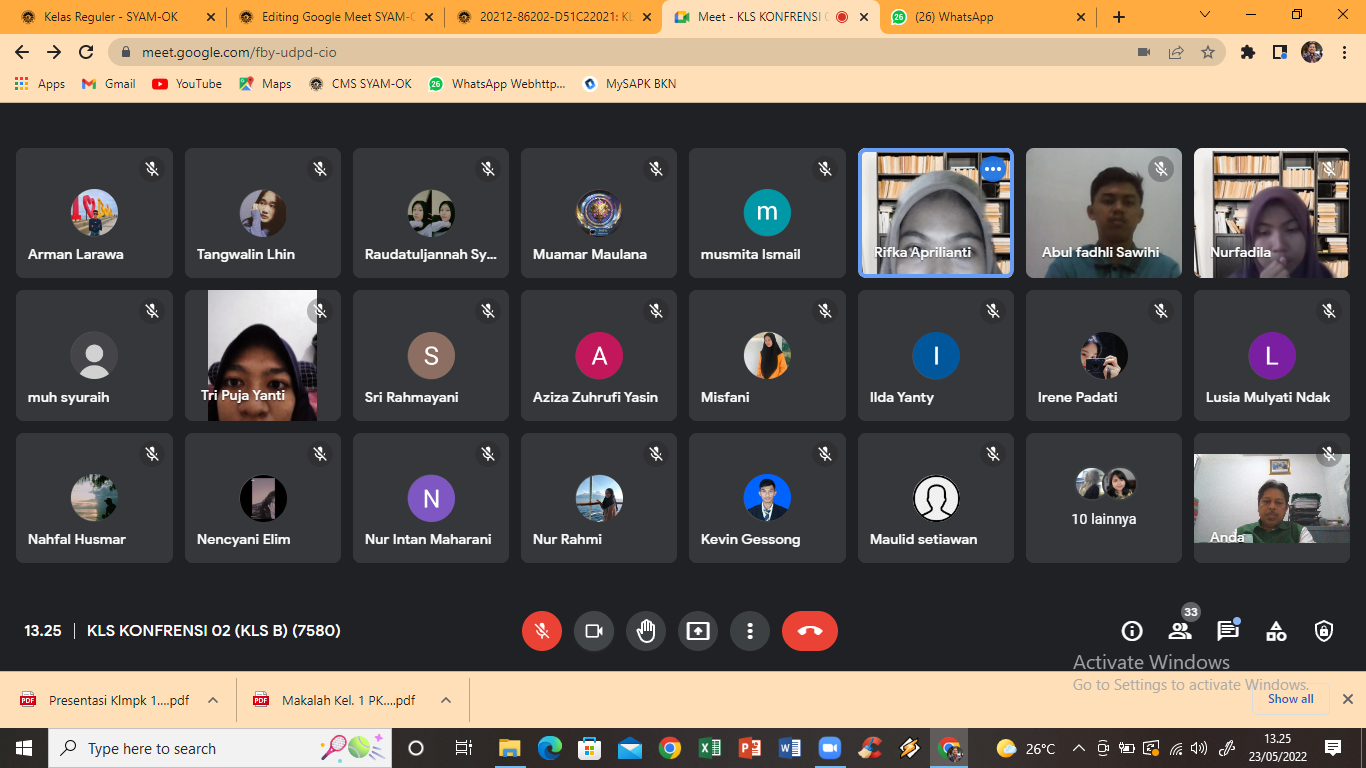The image size is (1366, 768).
Task: Click the camera permission icon in the address bar
Action: coord(1144,52)
